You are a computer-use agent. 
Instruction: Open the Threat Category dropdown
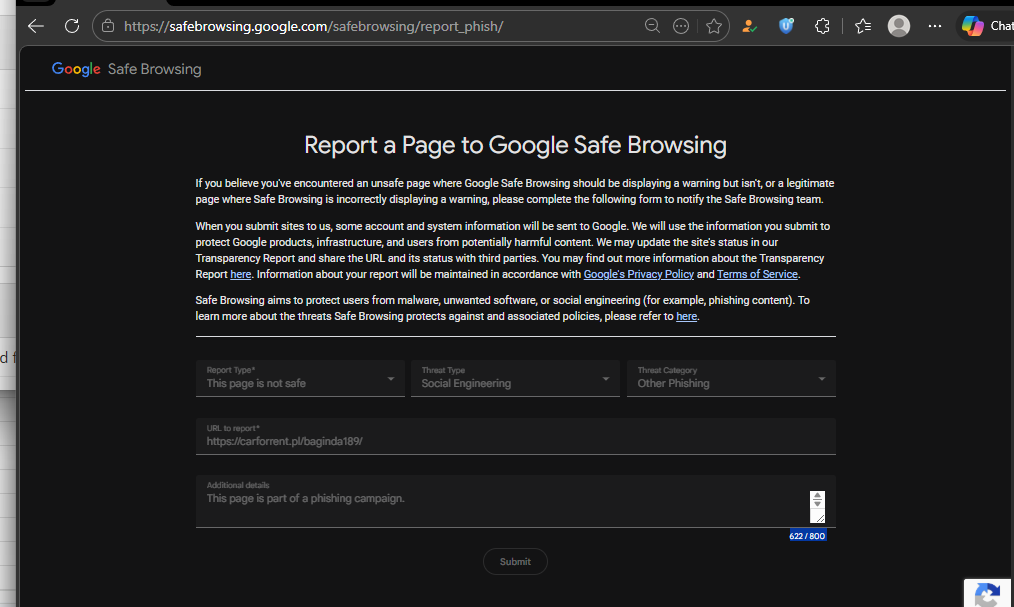731,378
